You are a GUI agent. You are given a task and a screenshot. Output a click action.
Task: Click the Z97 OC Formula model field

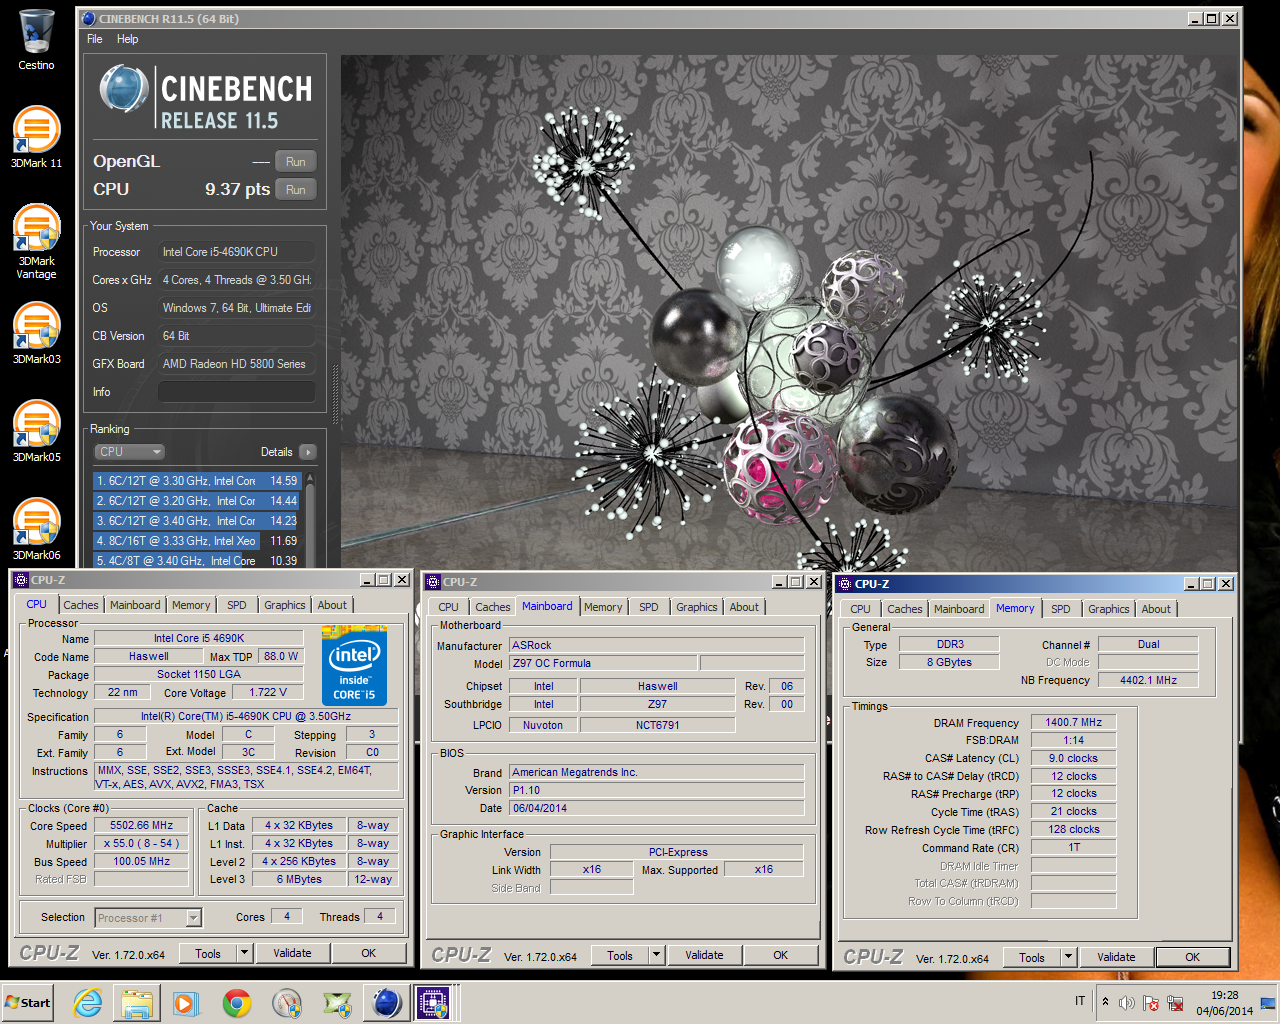coord(603,663)
